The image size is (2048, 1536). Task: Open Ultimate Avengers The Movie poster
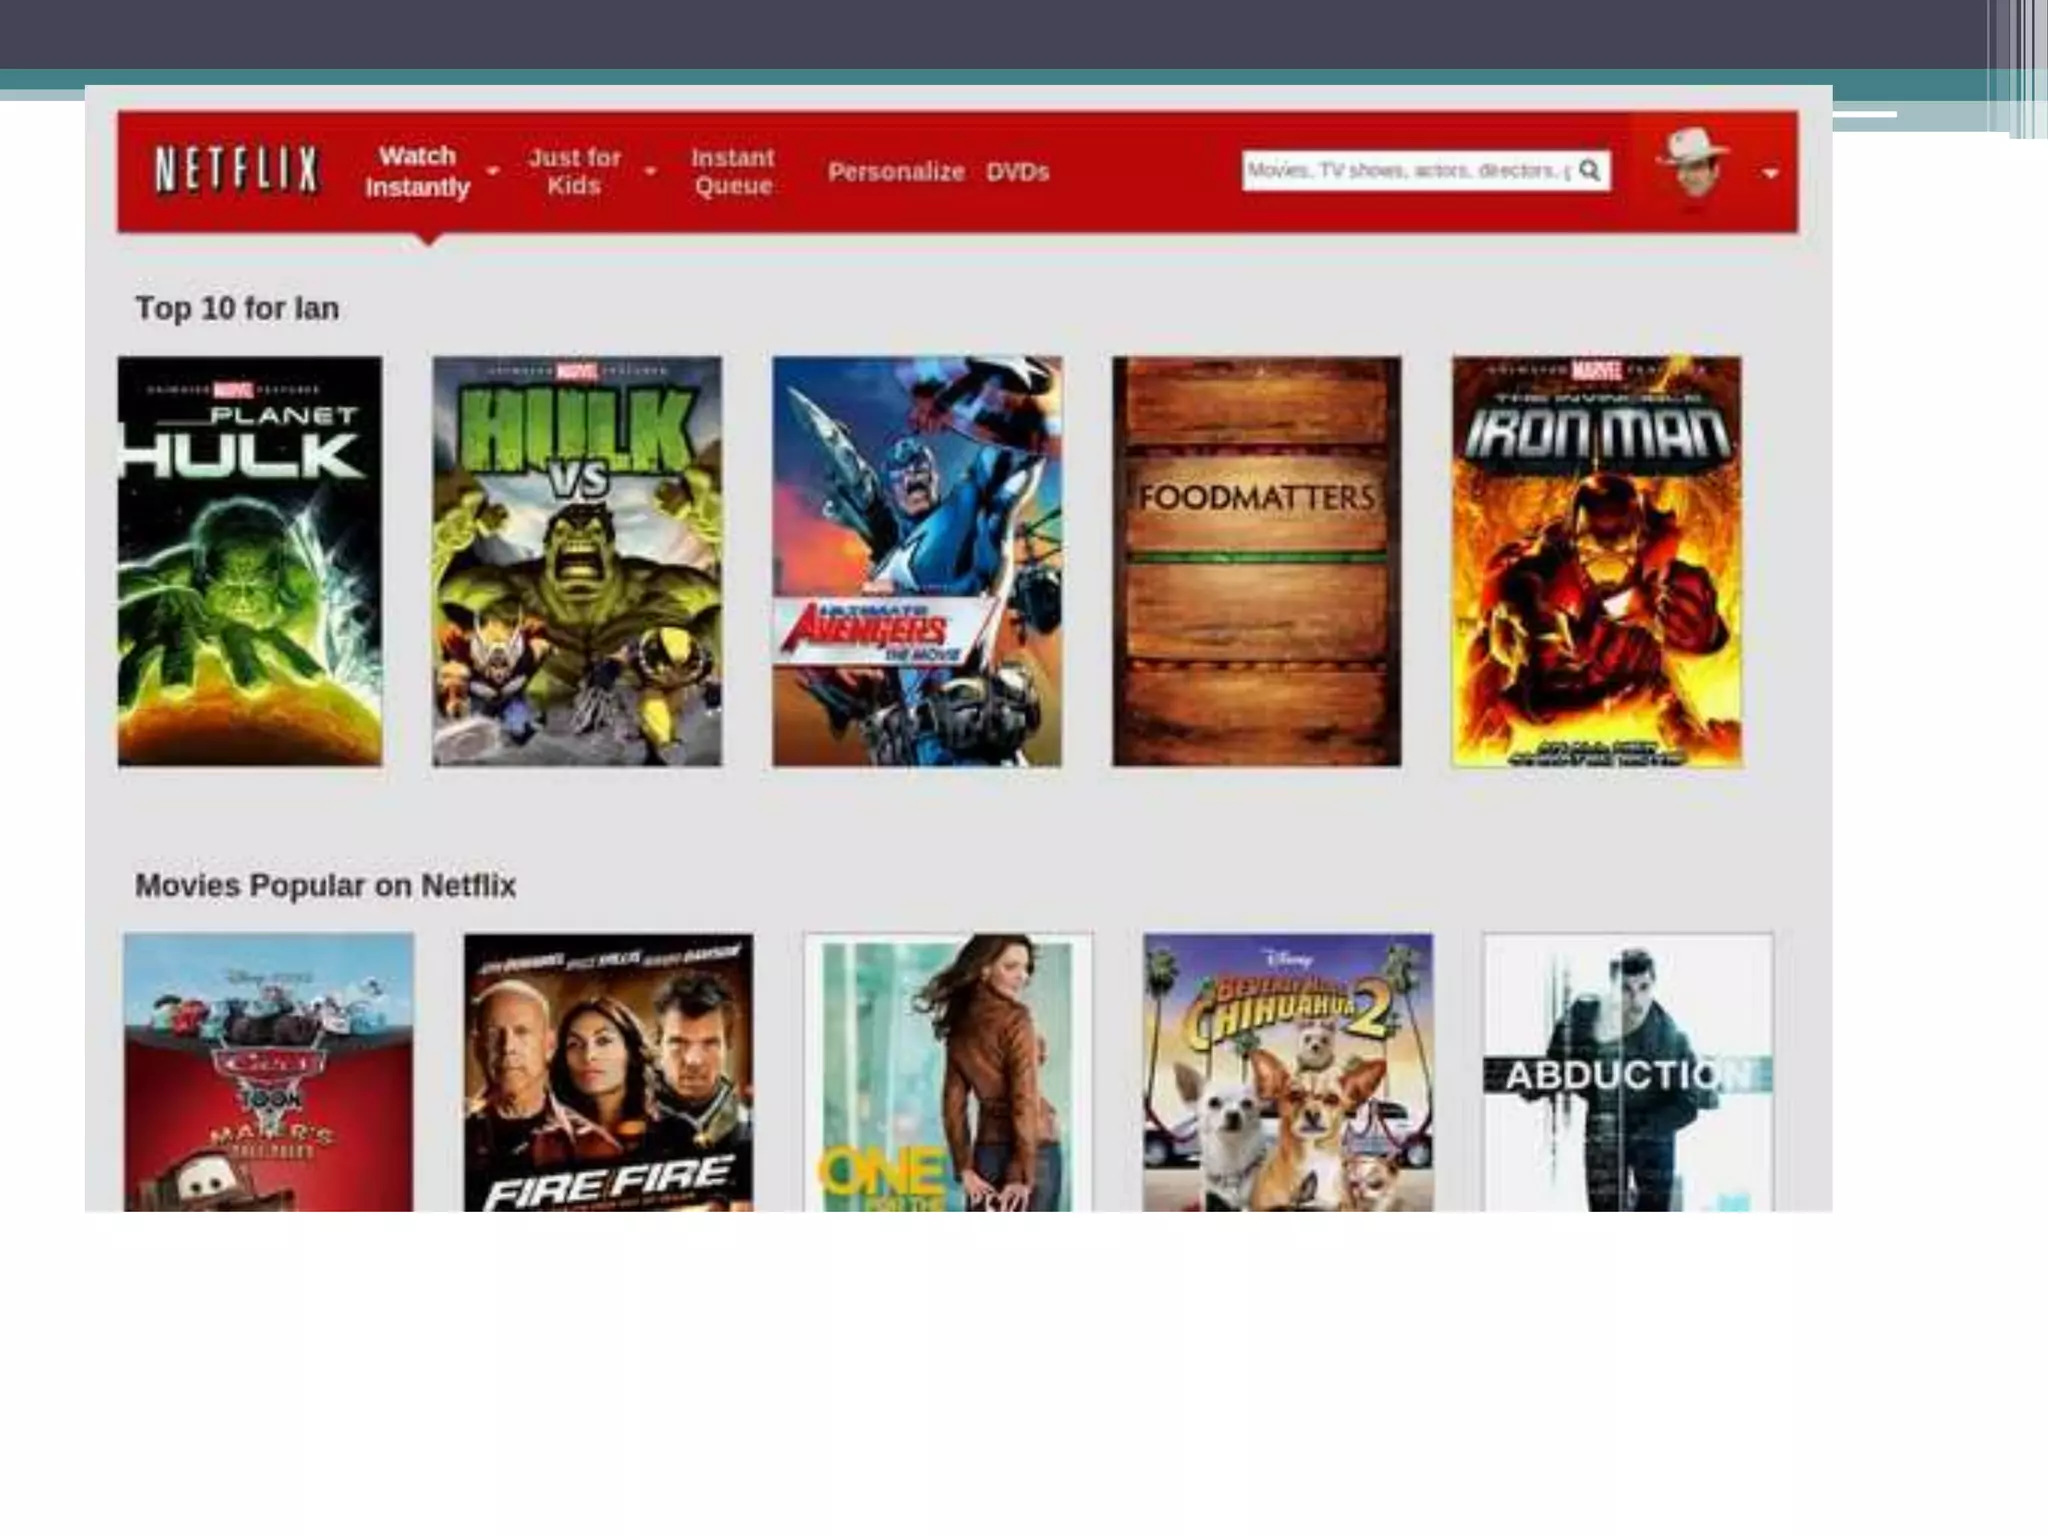[x=917, y=561]
